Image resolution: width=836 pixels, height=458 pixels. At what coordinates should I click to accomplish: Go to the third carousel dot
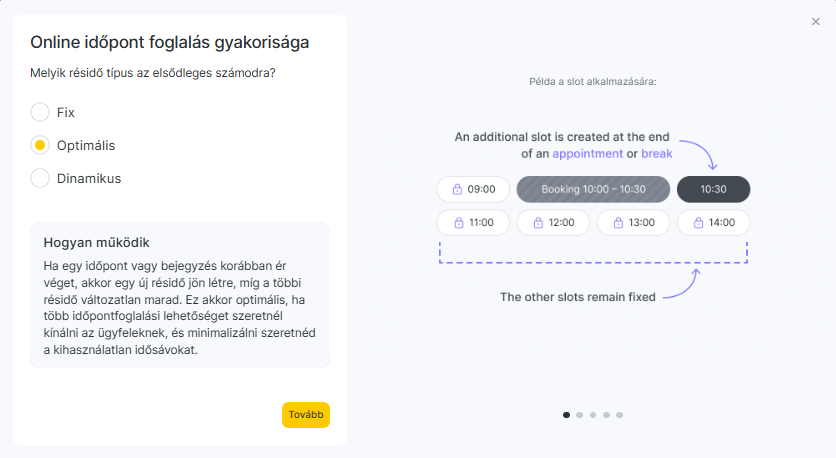pyautogui.click(x=593, y=414)
